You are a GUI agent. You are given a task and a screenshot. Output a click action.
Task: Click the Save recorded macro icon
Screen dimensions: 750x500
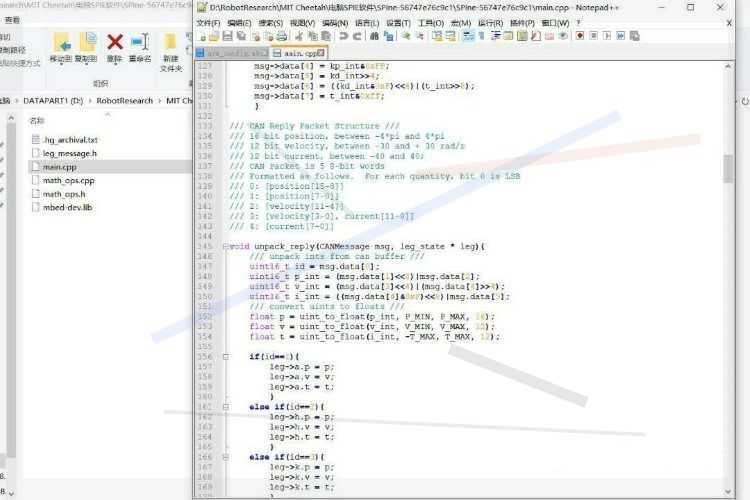point(635,36)
